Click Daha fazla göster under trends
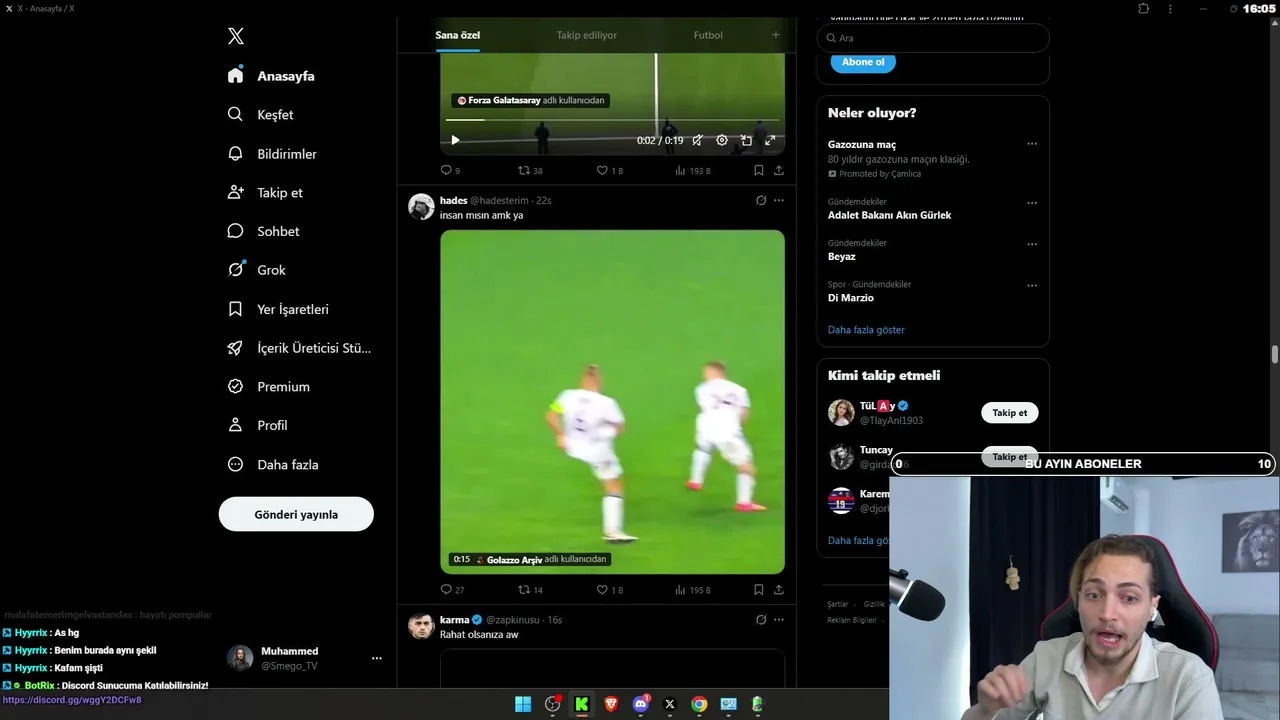The width and height of the screenshot is (1280, 720). (866, 330)
